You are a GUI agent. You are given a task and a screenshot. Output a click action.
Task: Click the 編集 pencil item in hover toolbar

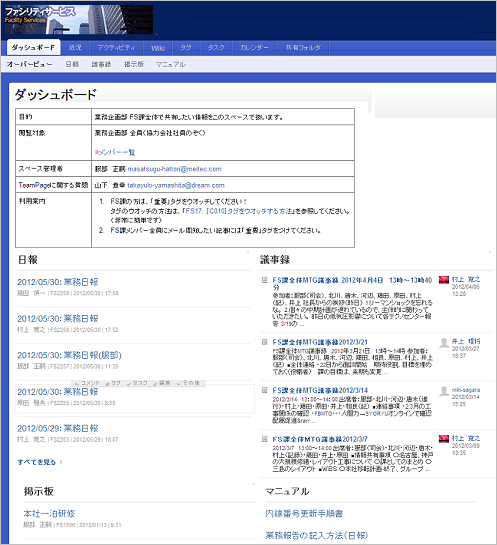click(x=162, y=383)
